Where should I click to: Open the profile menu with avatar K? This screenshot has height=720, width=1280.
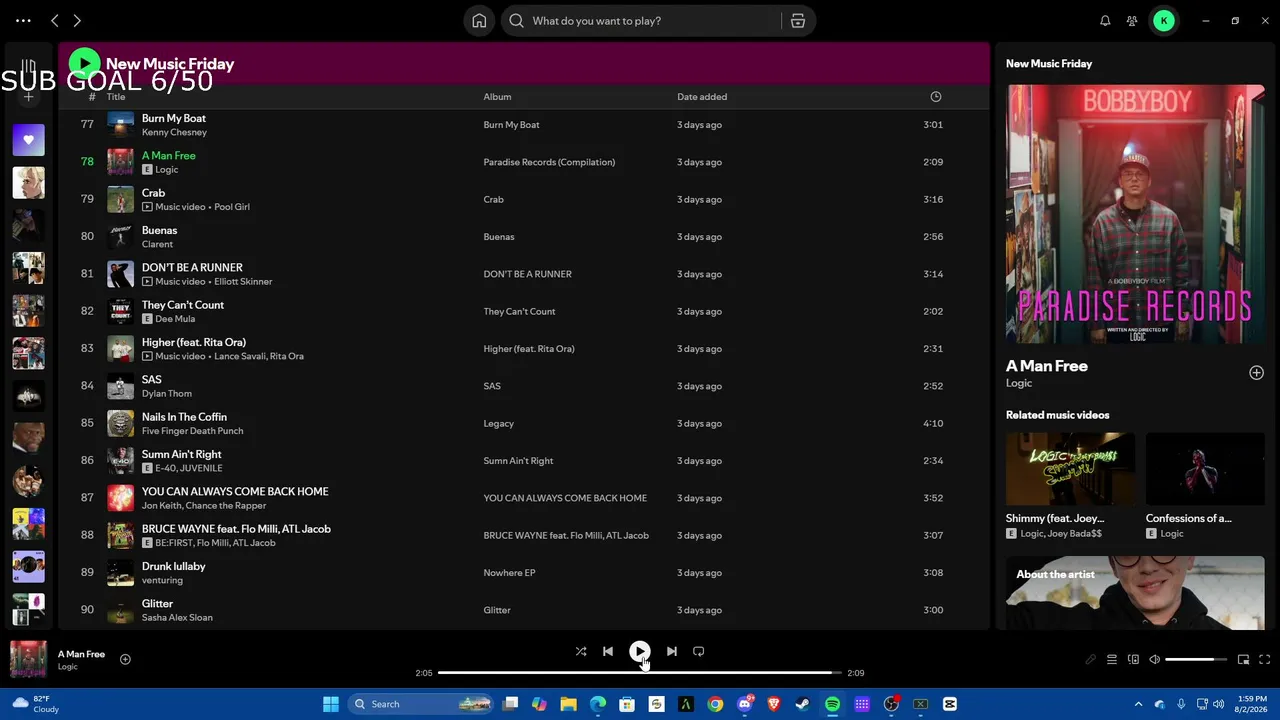pyautogui.click(x=1164, y=21)
